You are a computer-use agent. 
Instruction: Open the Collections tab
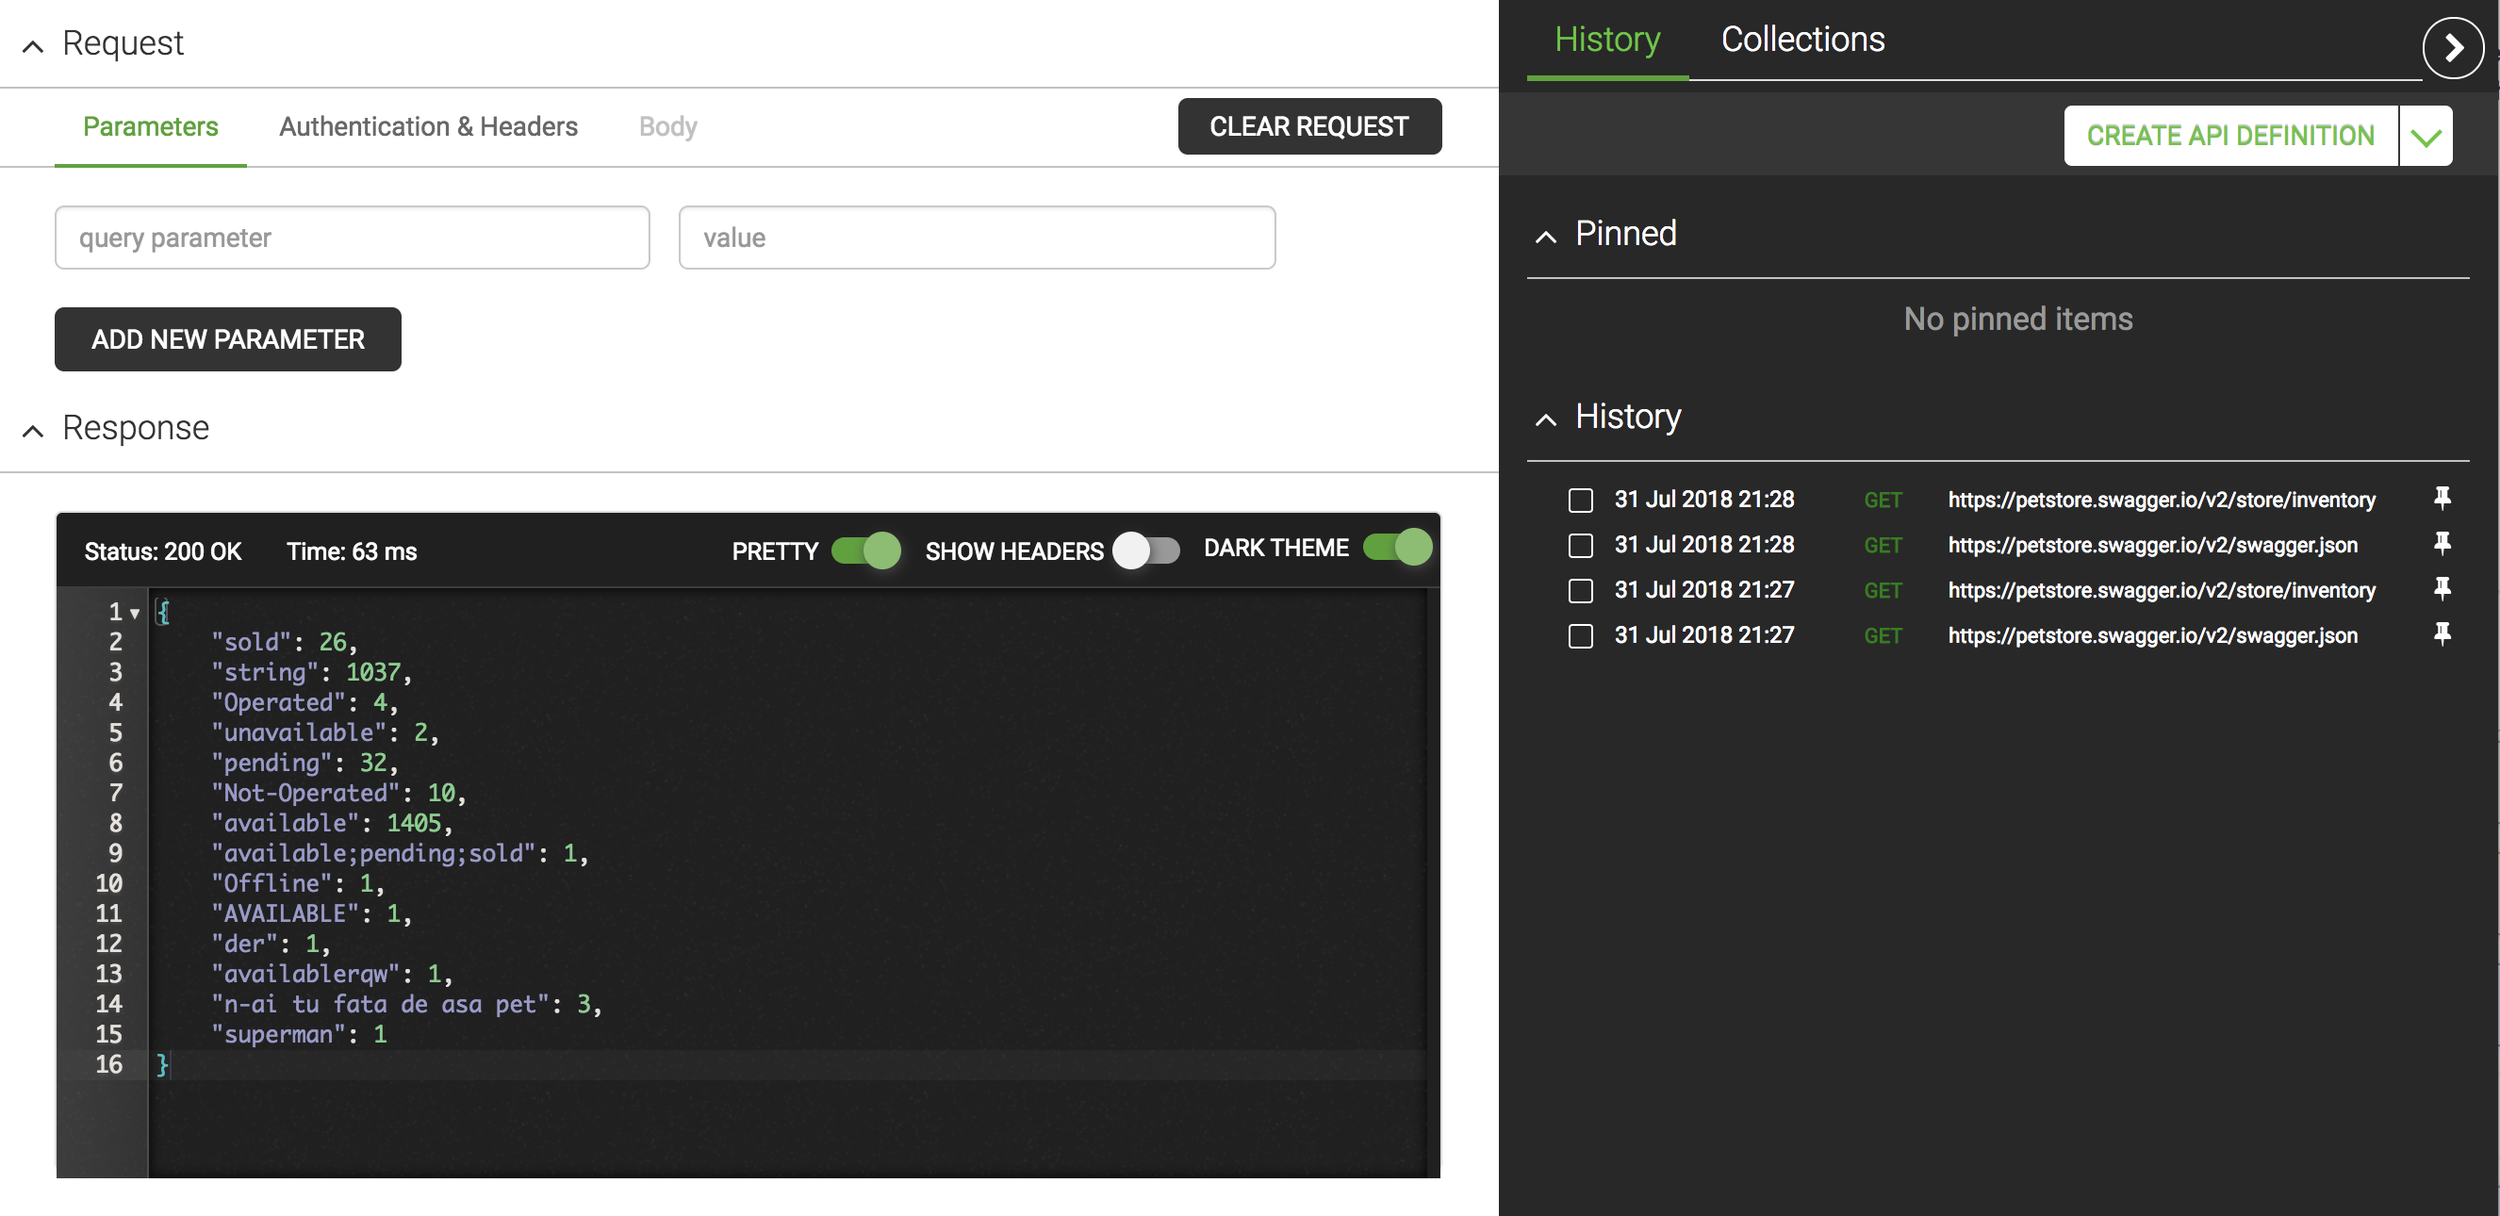coord(1802,40)
